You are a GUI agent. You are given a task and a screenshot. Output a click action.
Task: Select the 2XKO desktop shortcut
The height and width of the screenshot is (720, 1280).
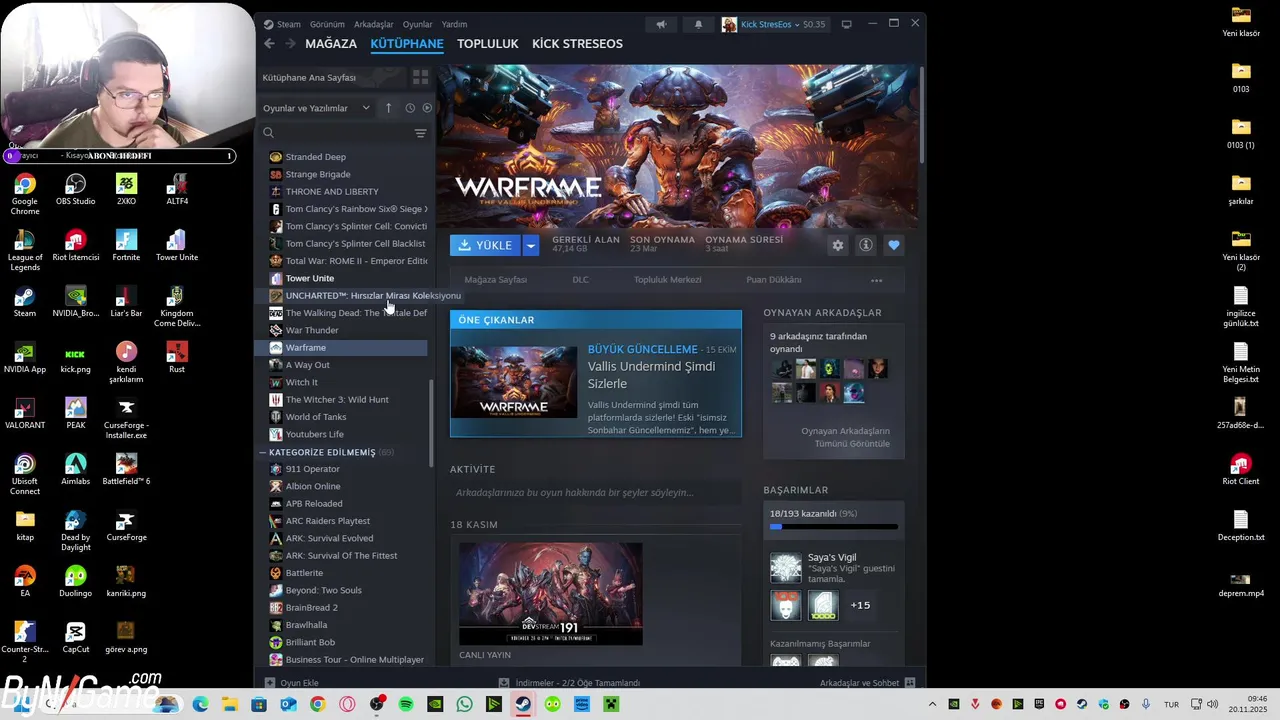click(x=126, y=189)
